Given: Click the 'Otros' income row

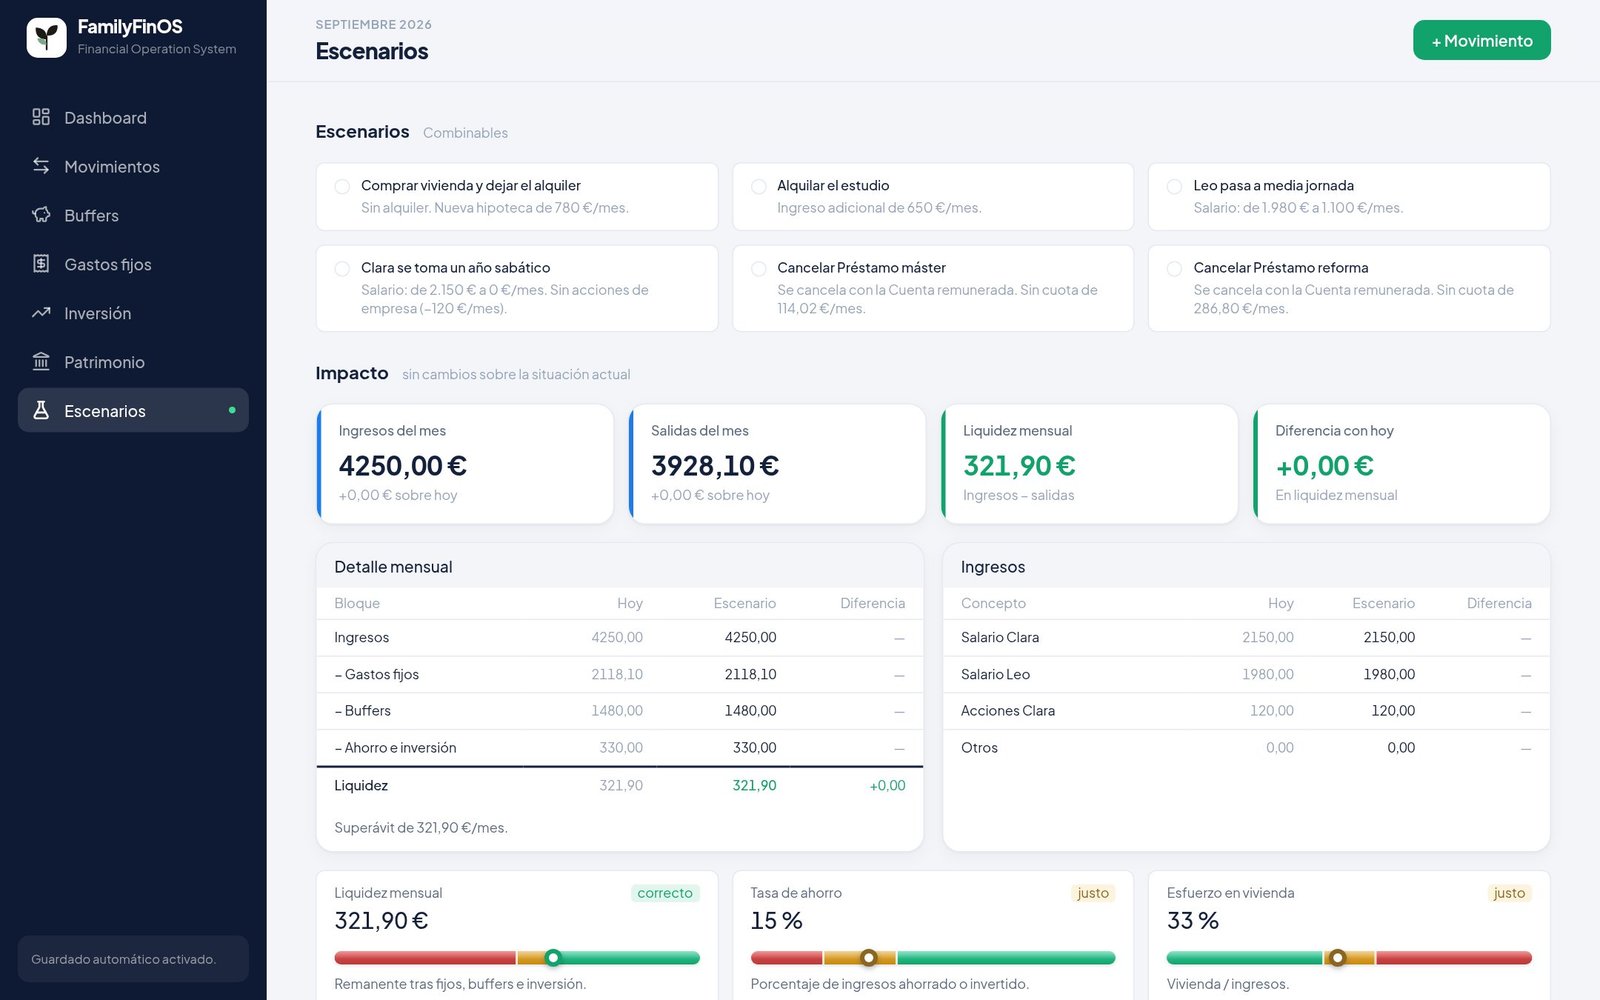Looking at the screenshot, I should pyautogui.click(x=1246, y=748).
